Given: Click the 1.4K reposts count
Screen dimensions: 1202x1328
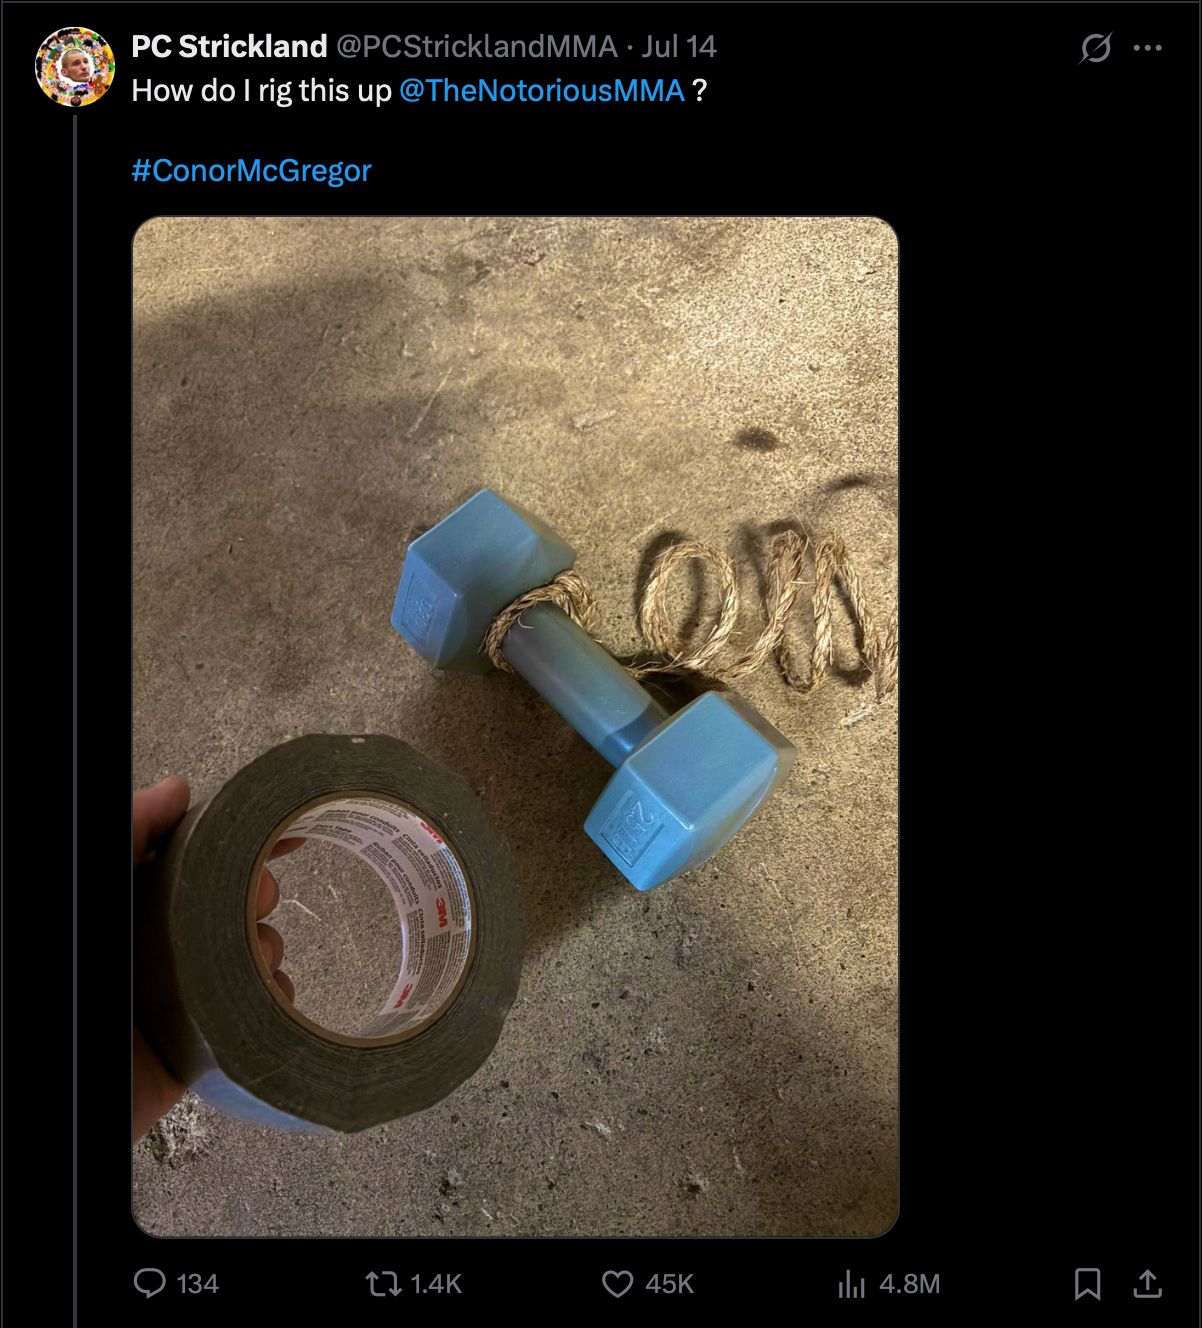Looking at the screenshot, I should tap(437, 1284).
